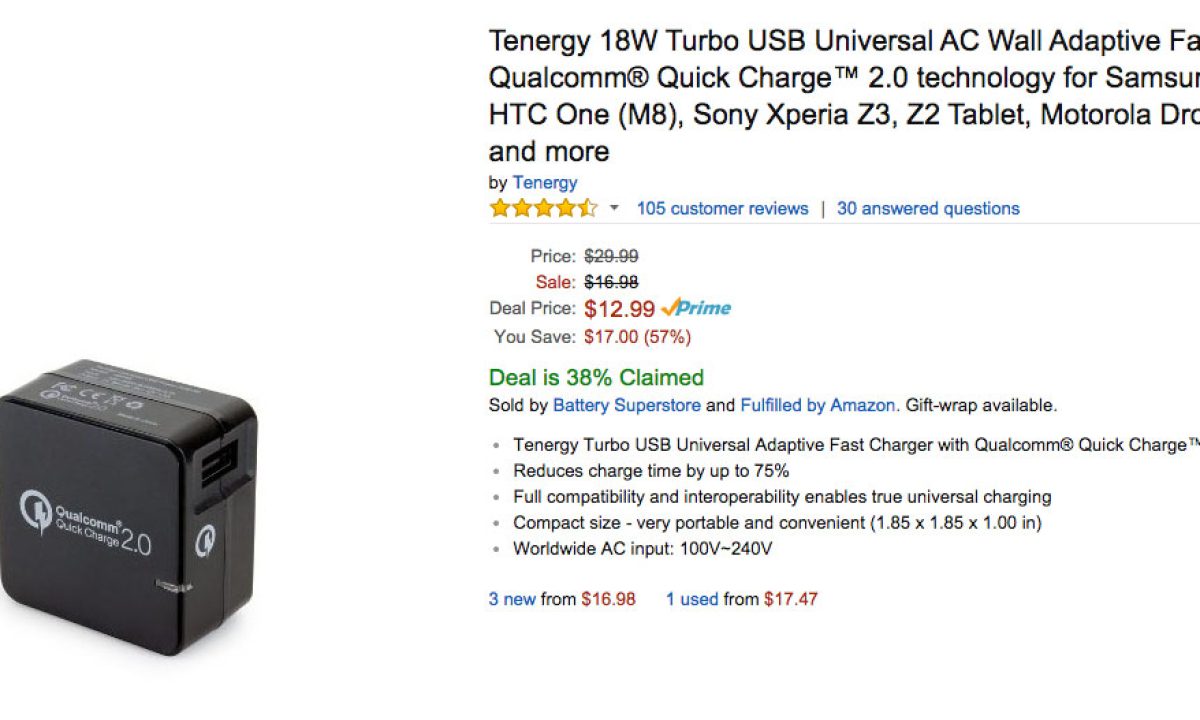Click the You Save $17.00 (57%) amount
Image resolution: width=1200 pixels, height=720 pixels.
click(637, 337)
